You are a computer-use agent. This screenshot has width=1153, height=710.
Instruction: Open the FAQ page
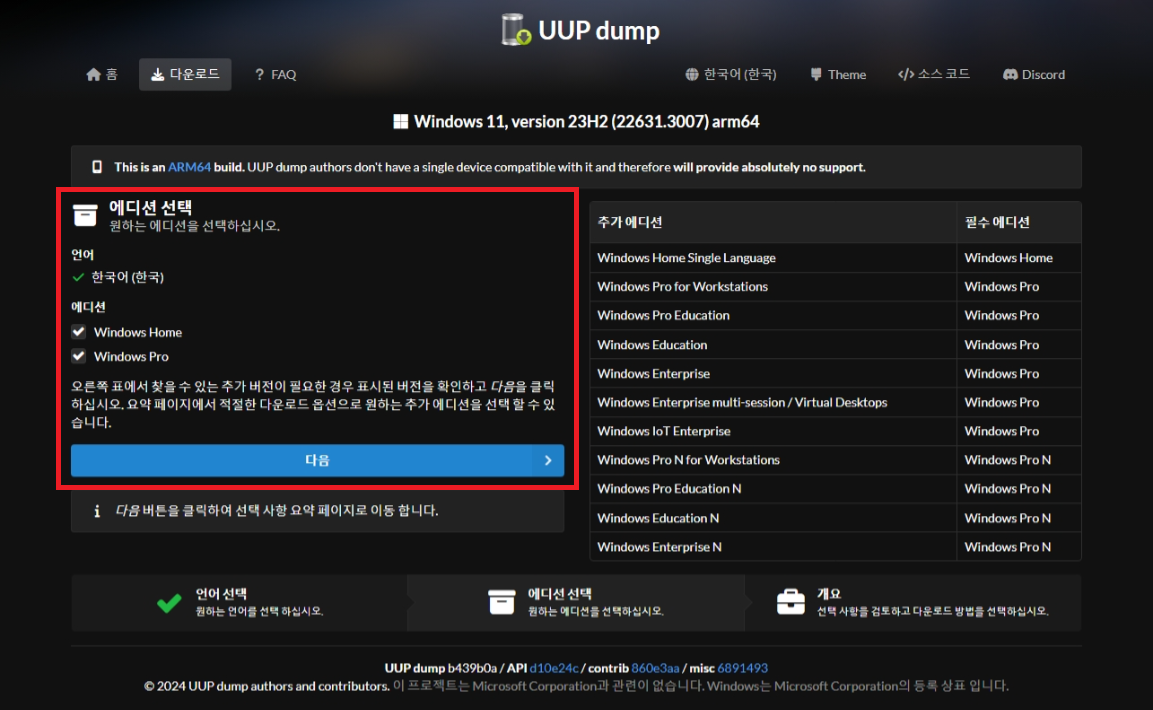point(275,74)
